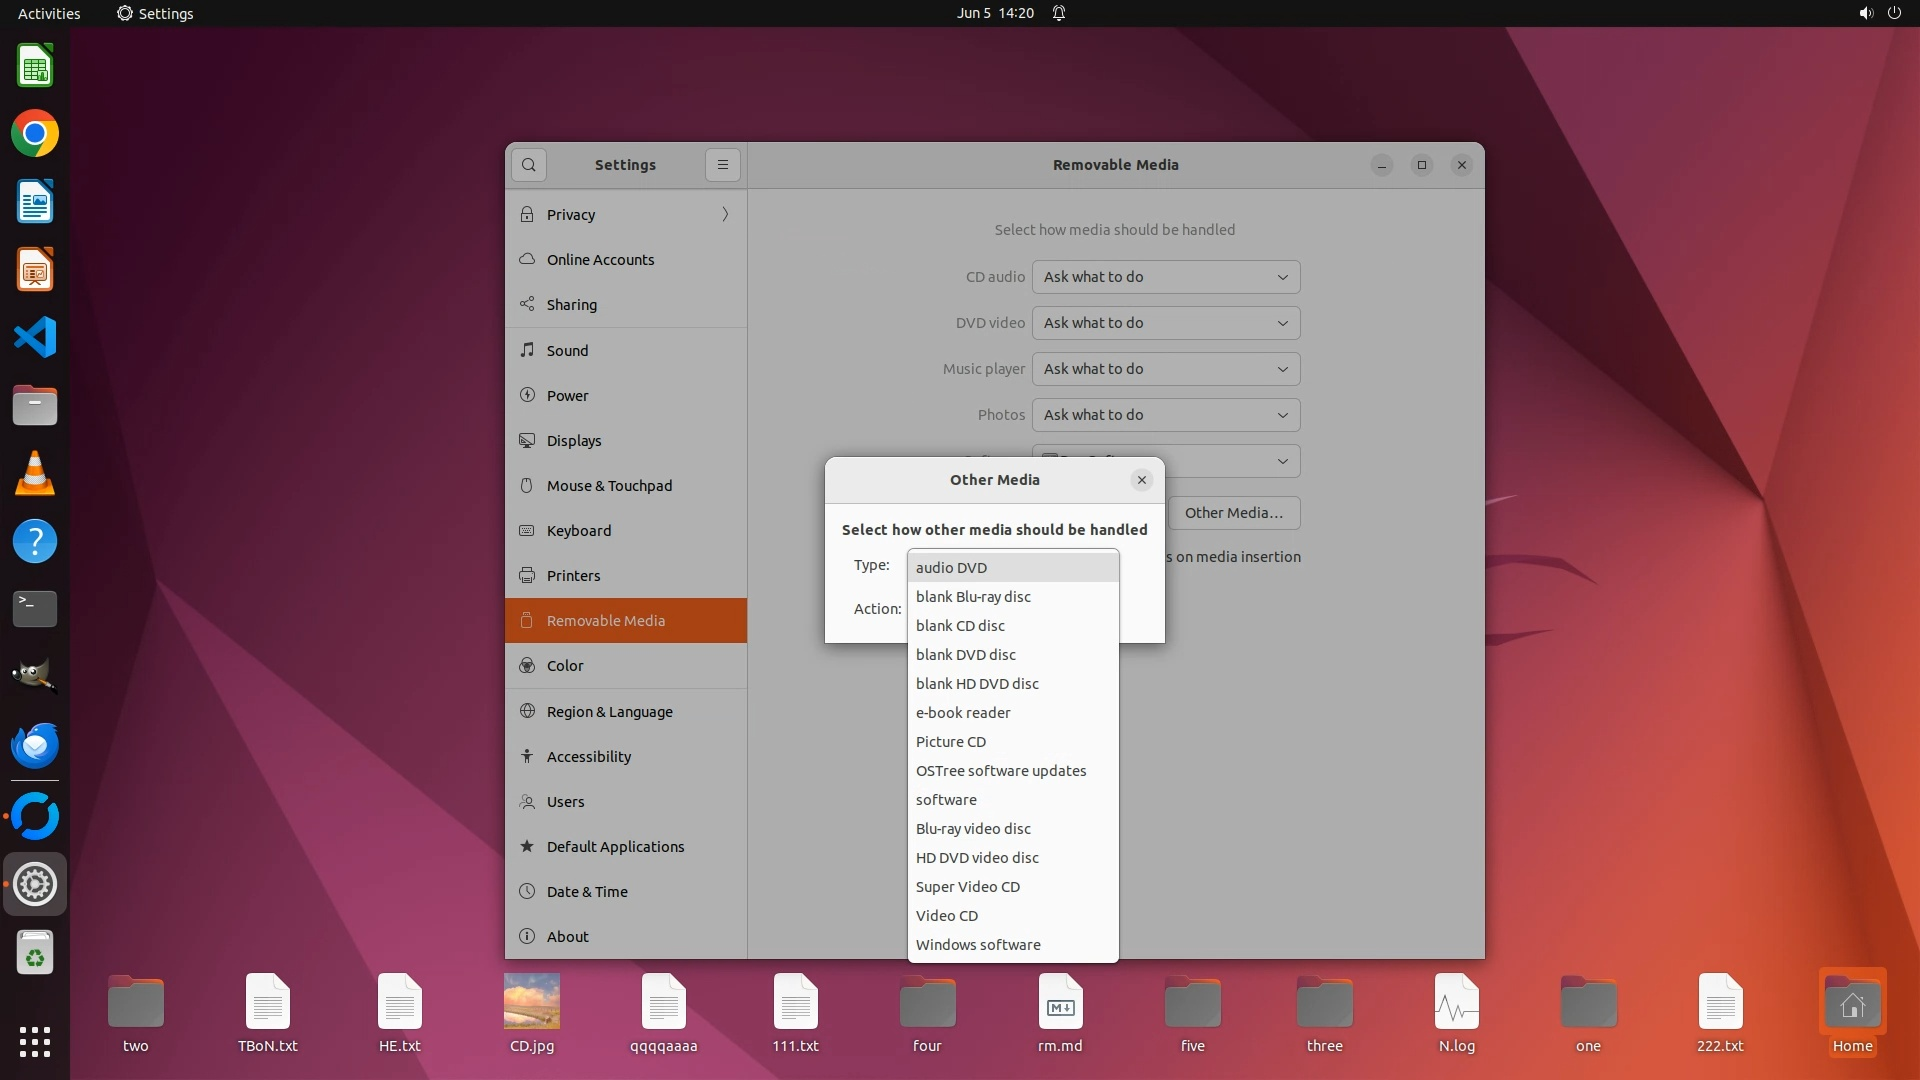Open Thunderbird mail from dock

pos(35,745)
